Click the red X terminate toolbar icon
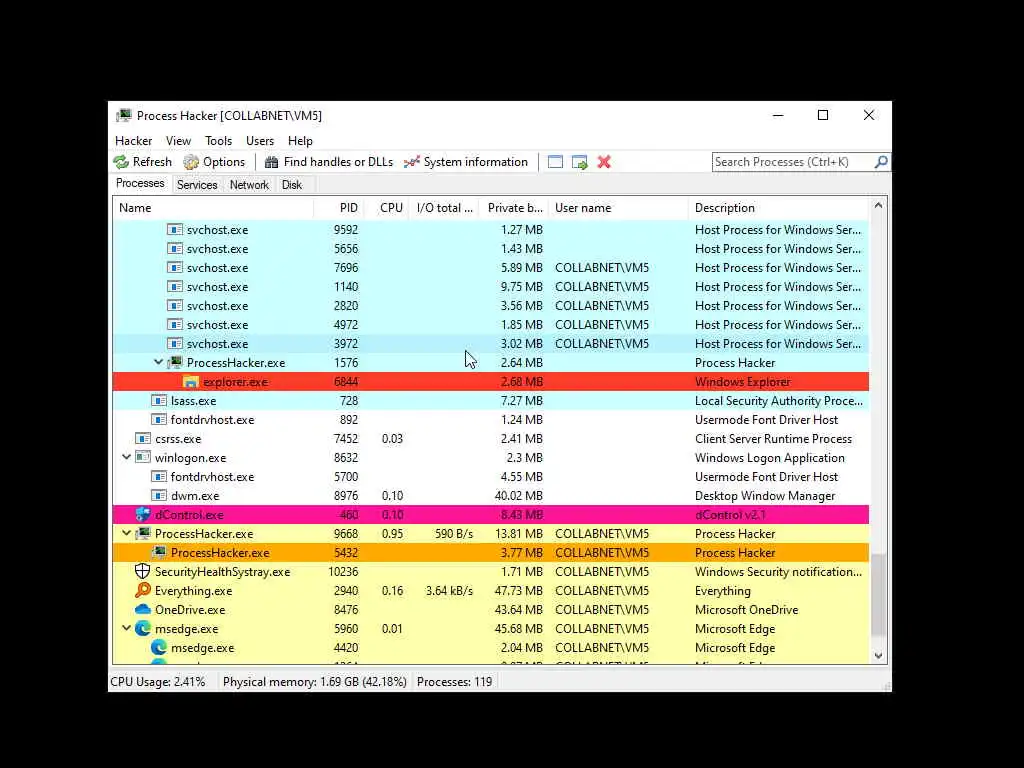 [604, 162]
